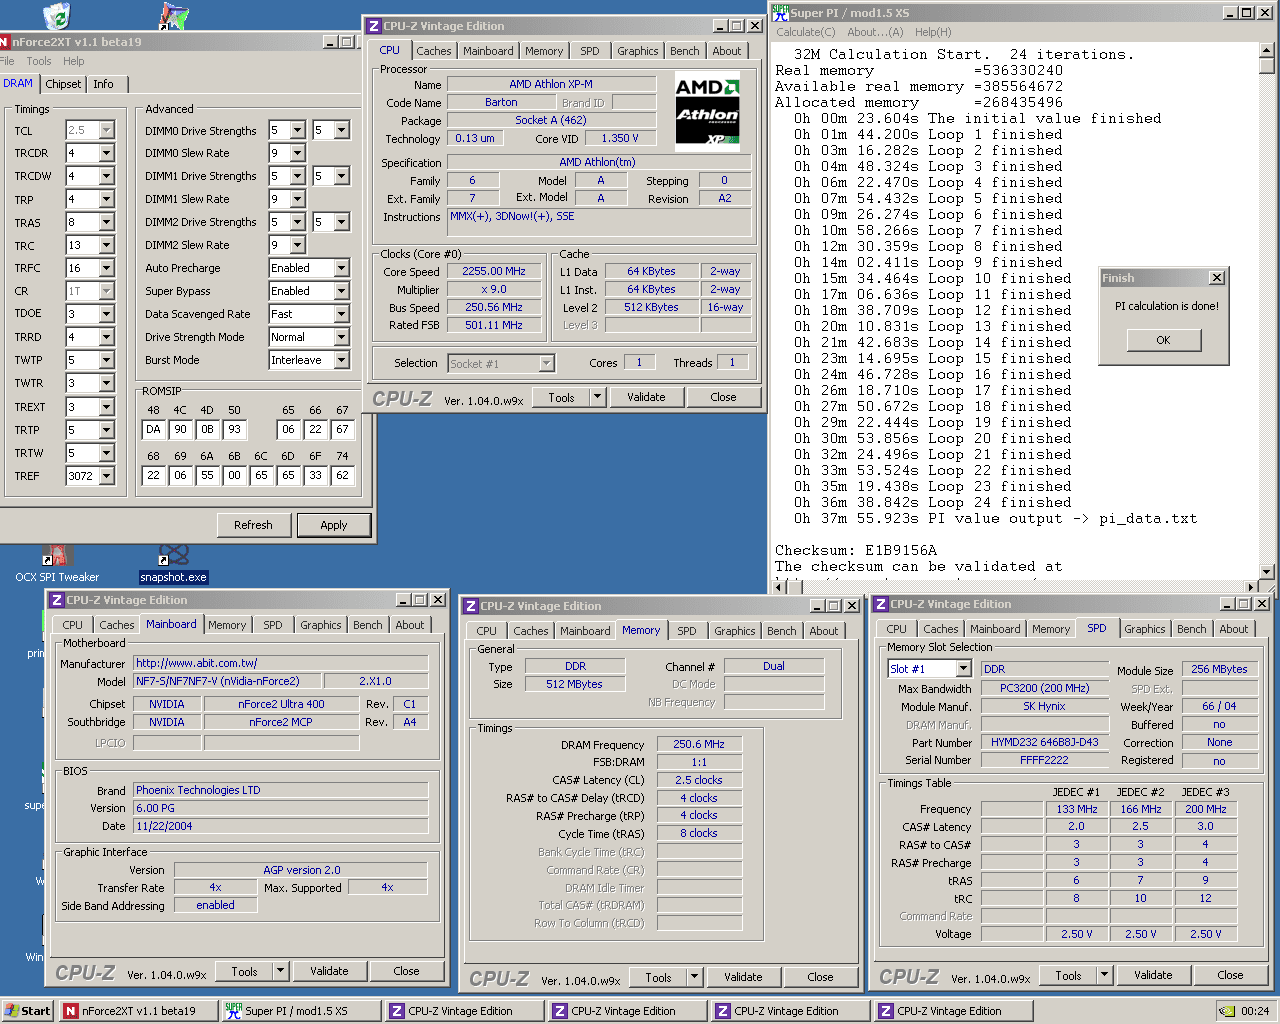Click Close in the CPU-Z Mainboard window

[406, 971]
